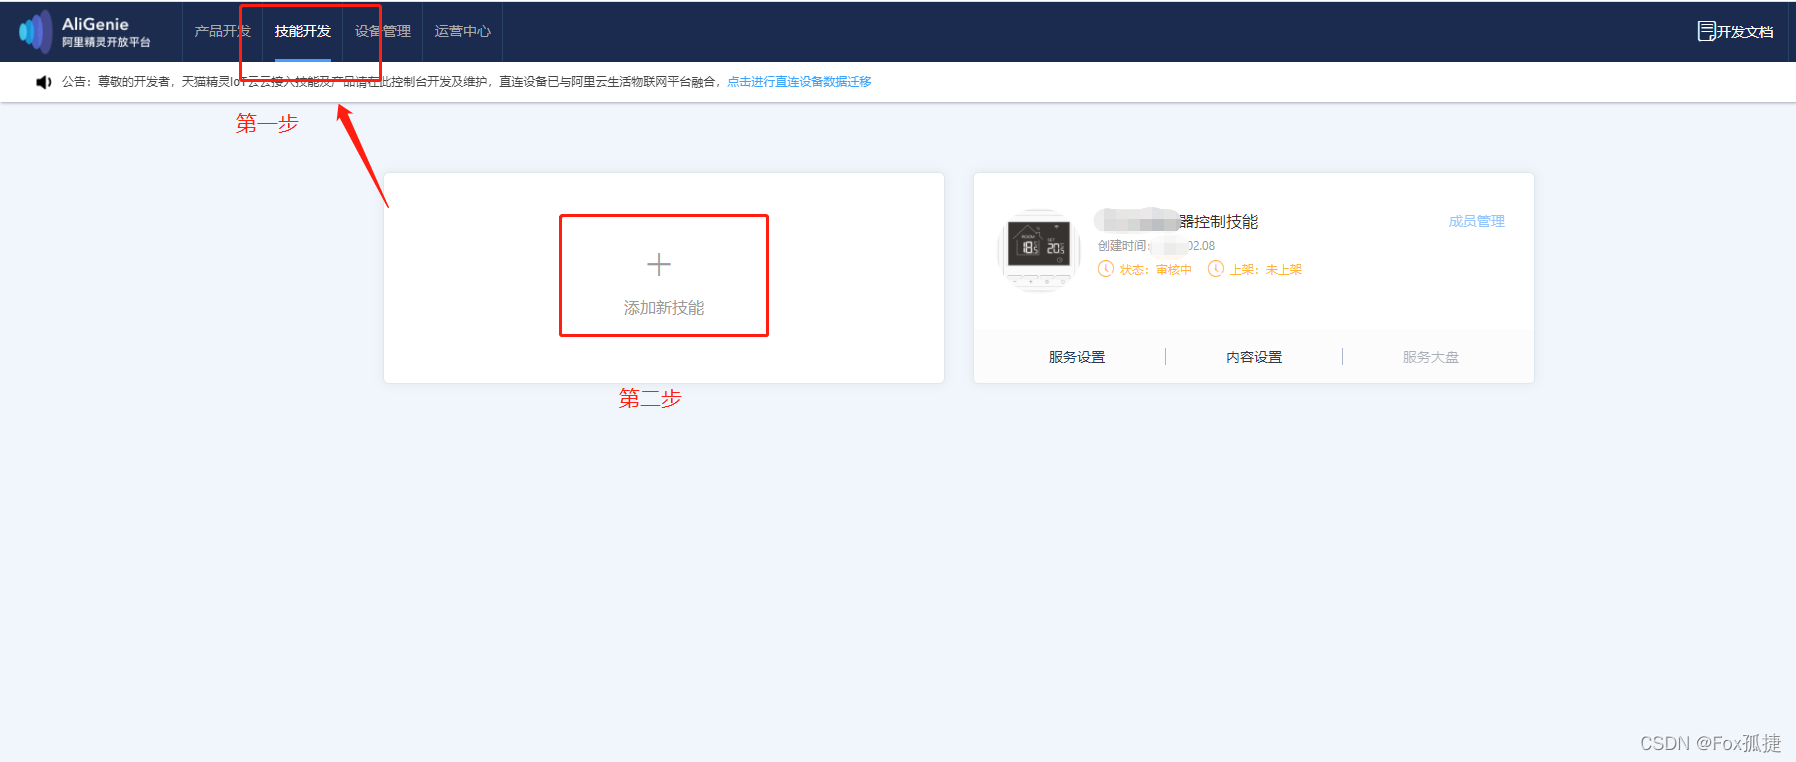Open the 产品开发 tab
Viewport: 1796px width, 762px height.
pyautogui.click(x=222, y=31)
